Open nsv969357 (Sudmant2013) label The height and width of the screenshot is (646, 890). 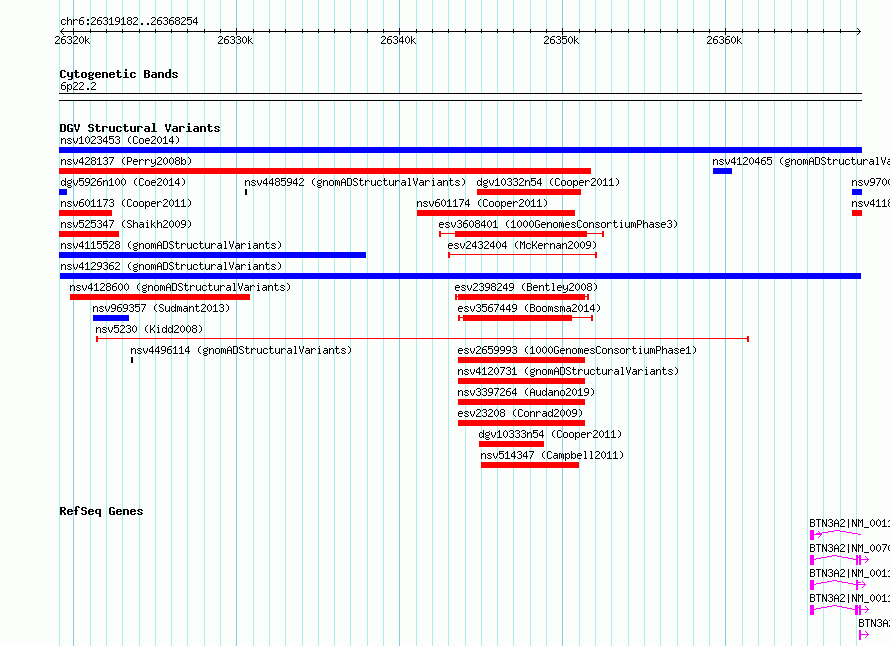161,308
